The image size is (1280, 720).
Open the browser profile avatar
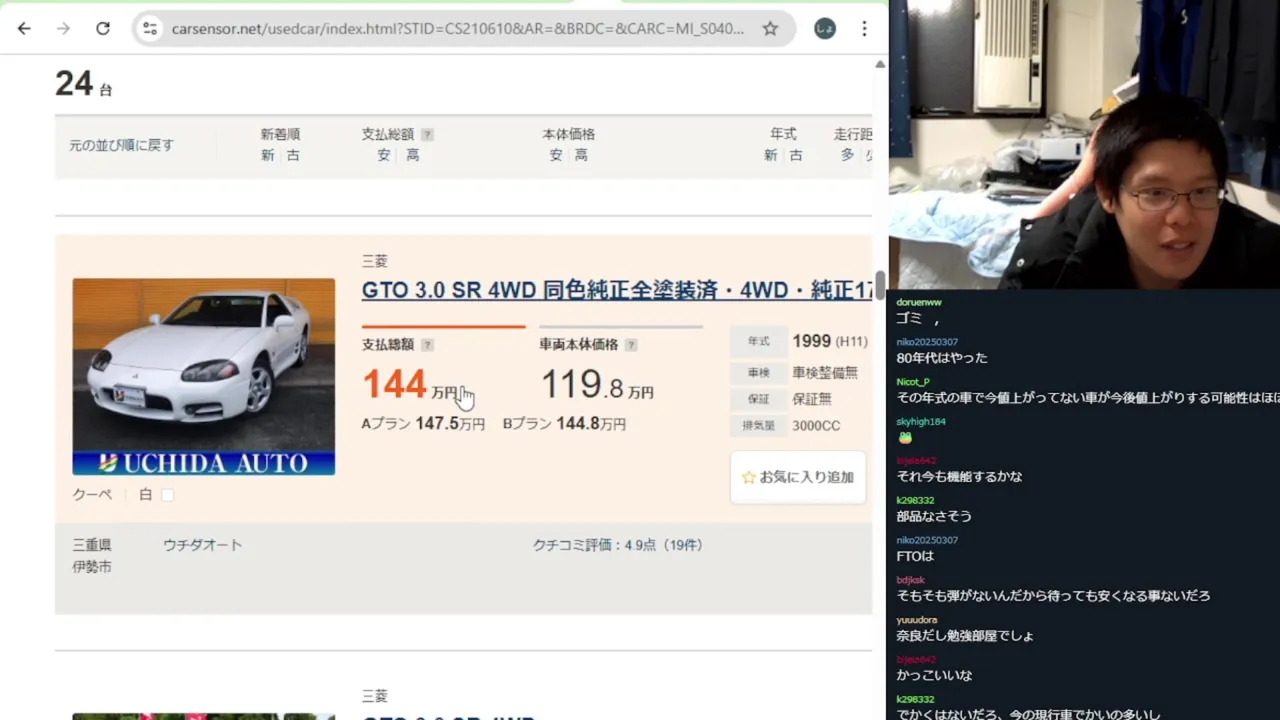(x=825, y=29)
